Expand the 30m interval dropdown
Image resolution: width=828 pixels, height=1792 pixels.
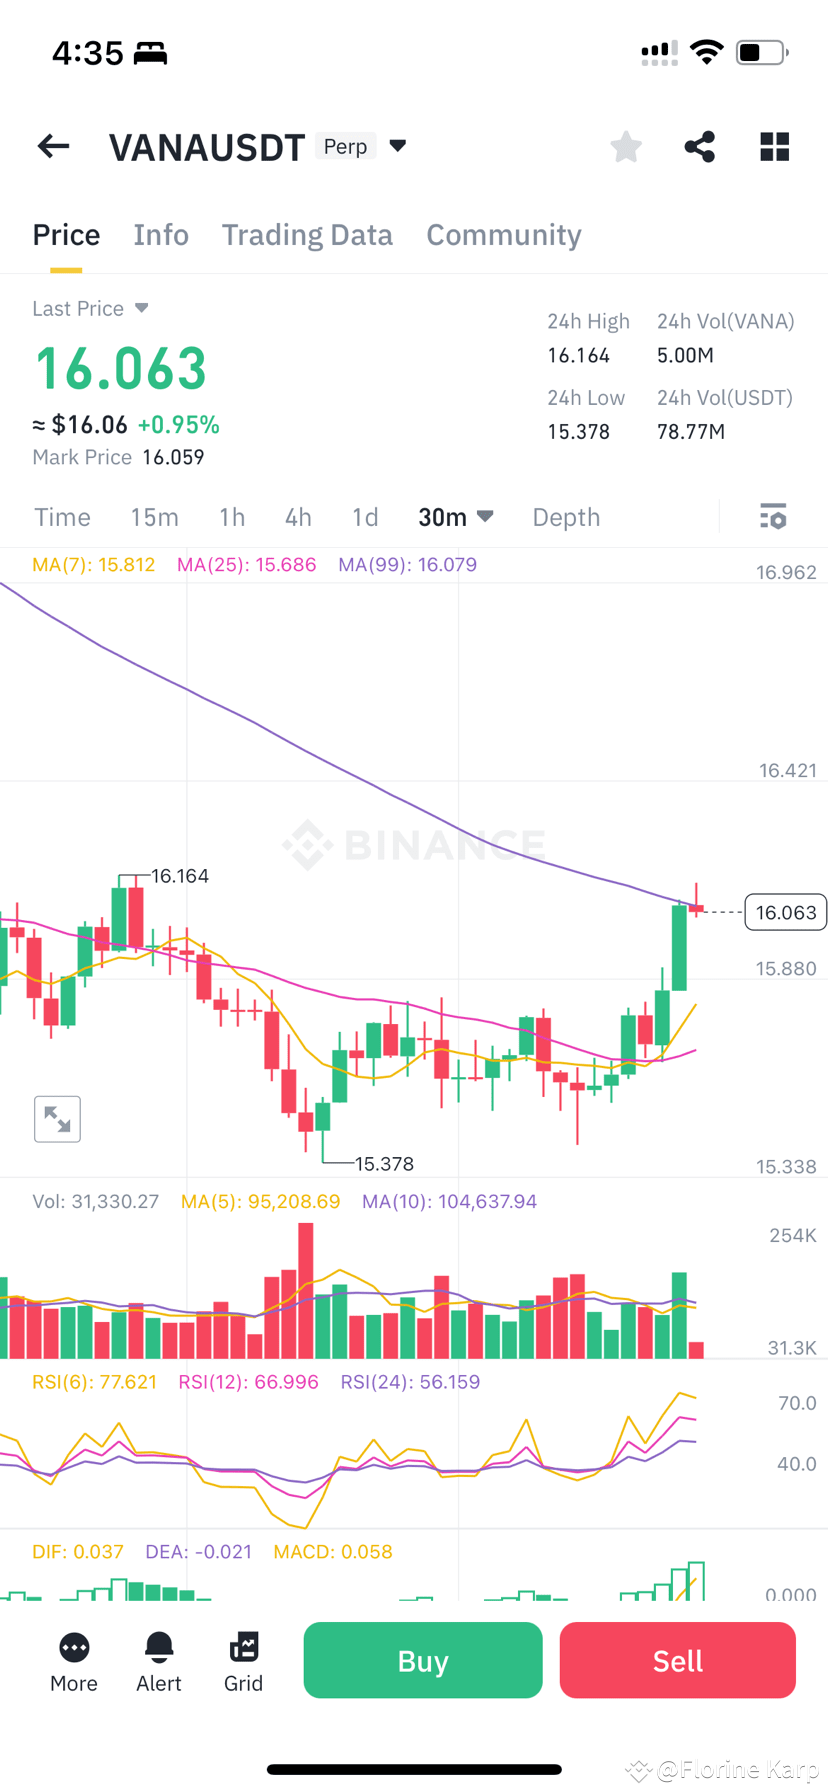(456, 517)
